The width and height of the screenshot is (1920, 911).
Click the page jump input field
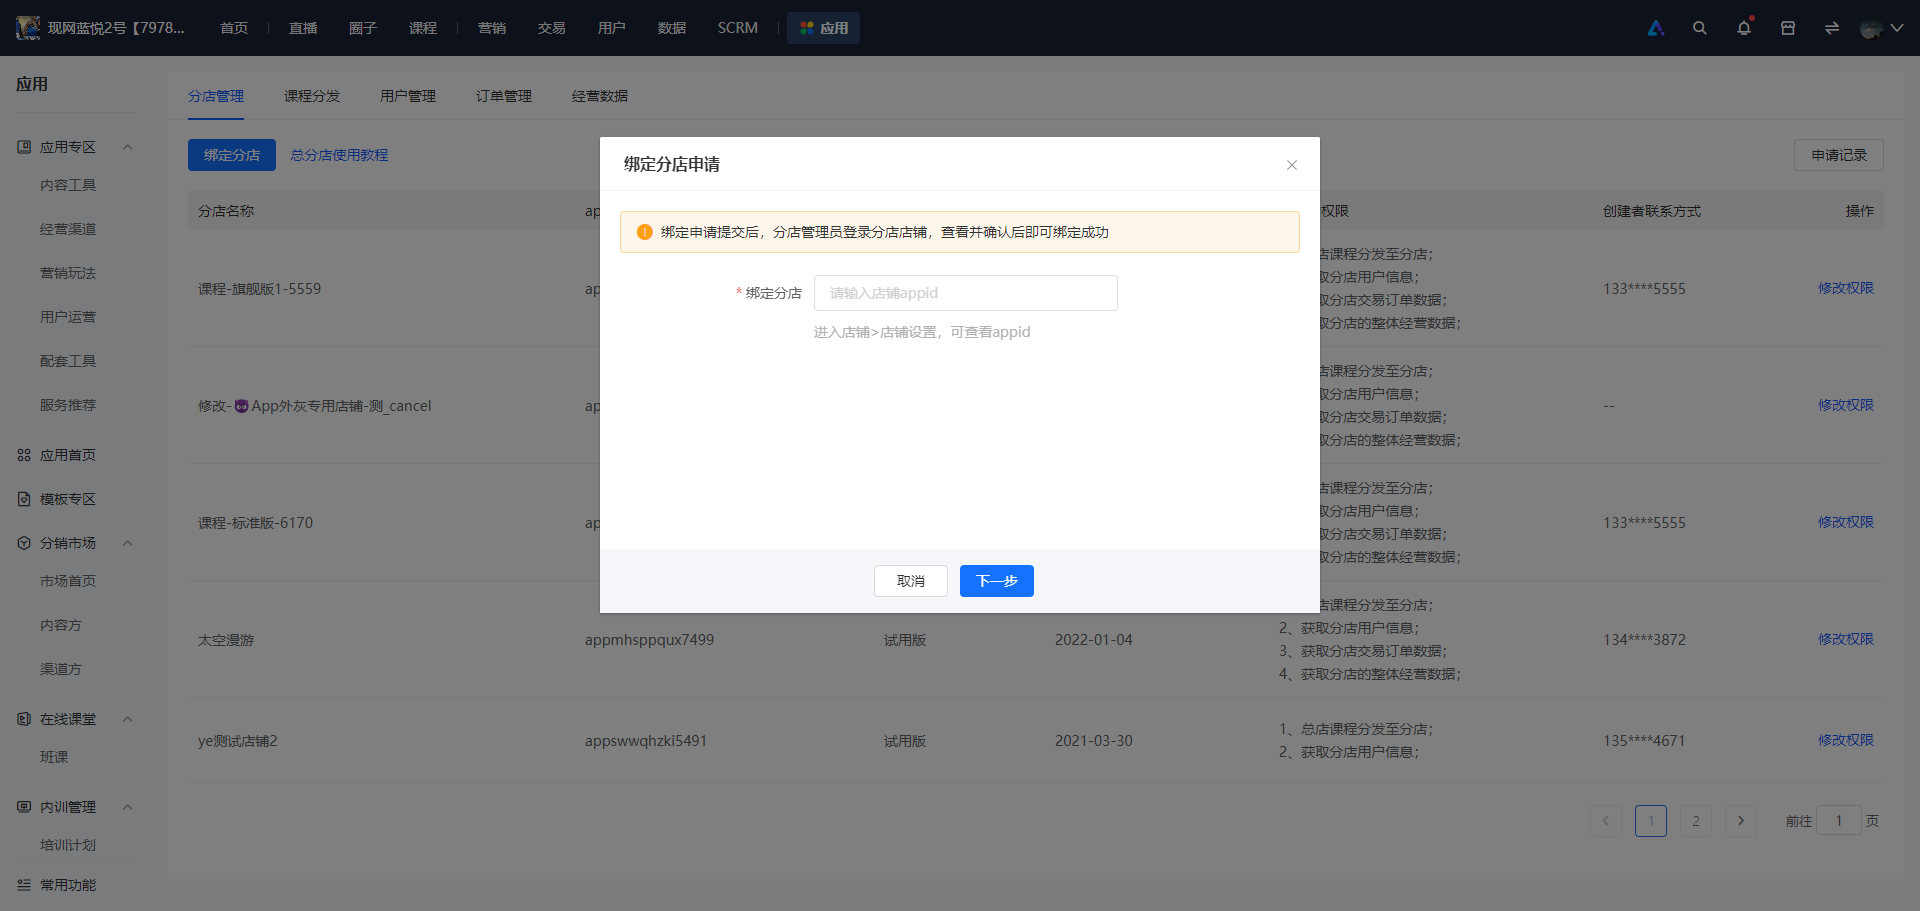1838,821
